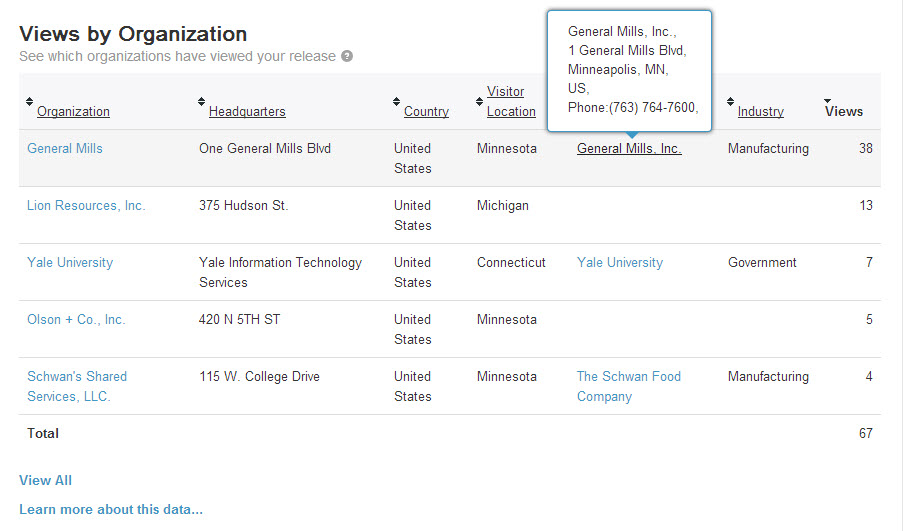
Task: Sort table by Organization column header
Action: click(73, 112)
